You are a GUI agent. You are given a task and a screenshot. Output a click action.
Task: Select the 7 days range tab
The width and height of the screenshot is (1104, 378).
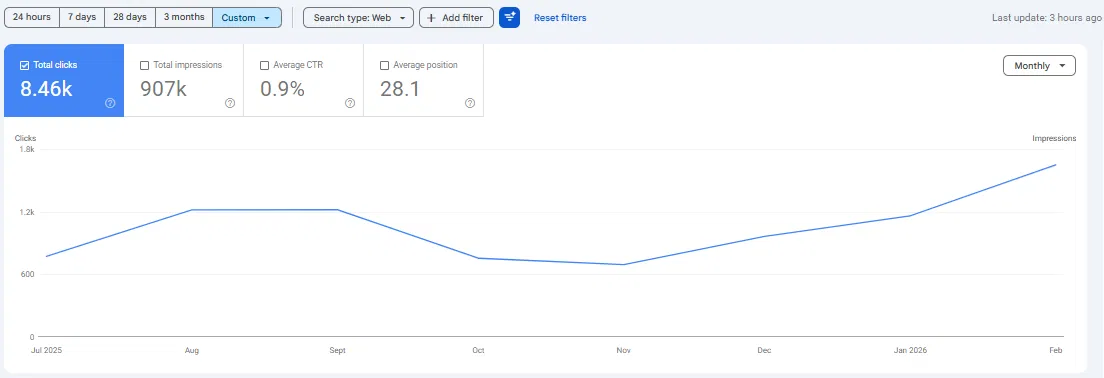tap(82, 18)
